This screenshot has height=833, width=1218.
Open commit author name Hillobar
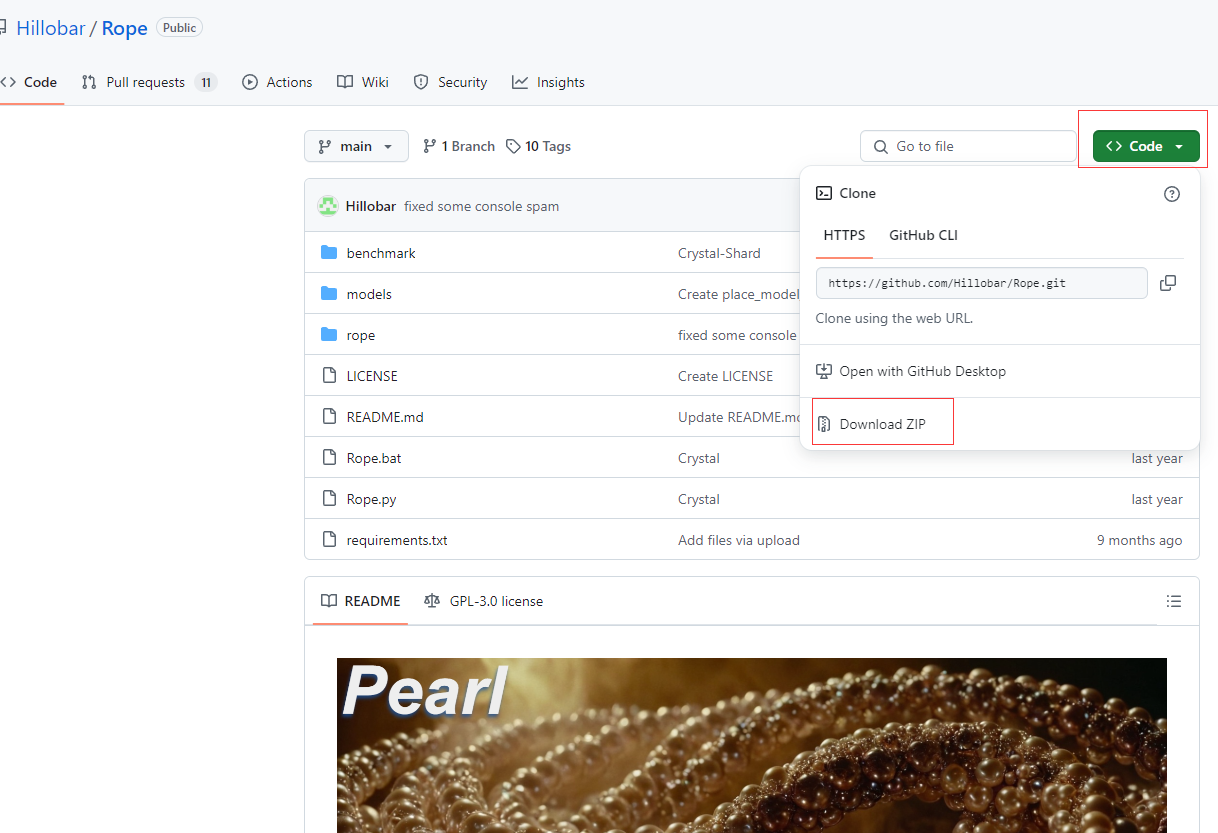coord(371,206)
